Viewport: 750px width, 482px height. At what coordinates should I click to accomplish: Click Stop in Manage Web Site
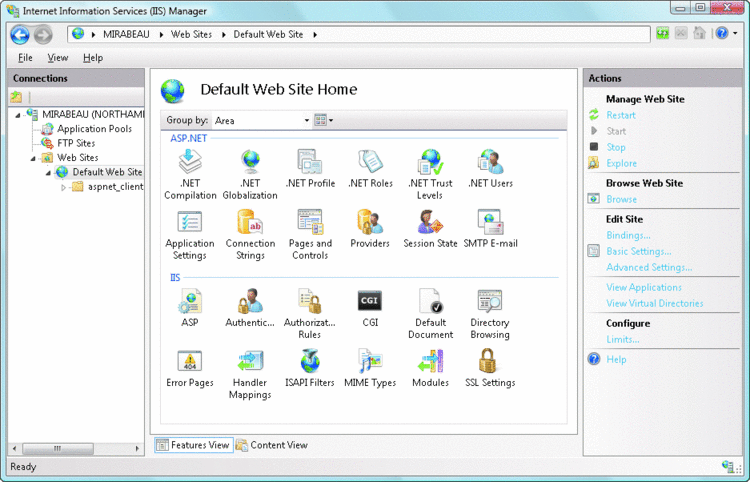click(x=616, y=147)
